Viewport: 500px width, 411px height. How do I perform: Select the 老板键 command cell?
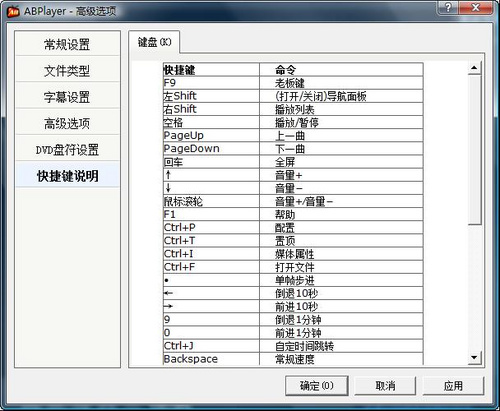[x=341, y=83]
